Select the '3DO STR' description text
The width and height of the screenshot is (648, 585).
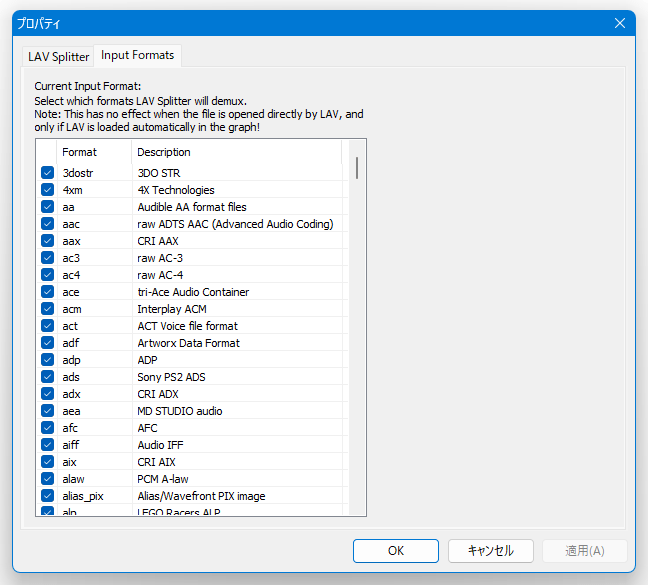(159, 173)
